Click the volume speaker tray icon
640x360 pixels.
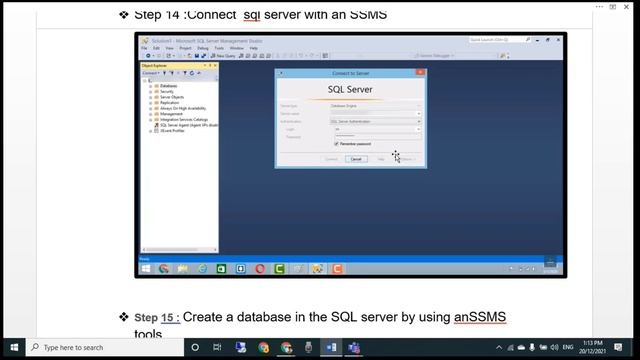pyautogui.click(x=554, y=347)
